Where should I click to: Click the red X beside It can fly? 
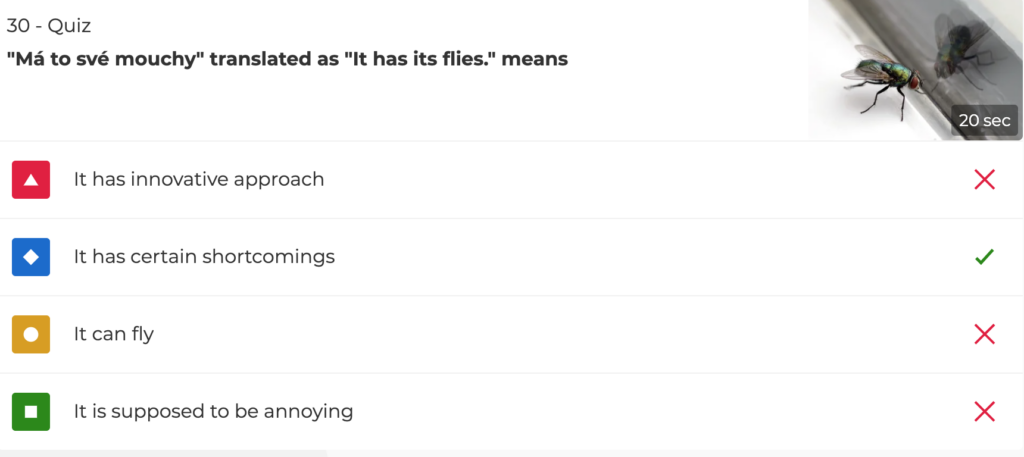[x=984, y=334]
